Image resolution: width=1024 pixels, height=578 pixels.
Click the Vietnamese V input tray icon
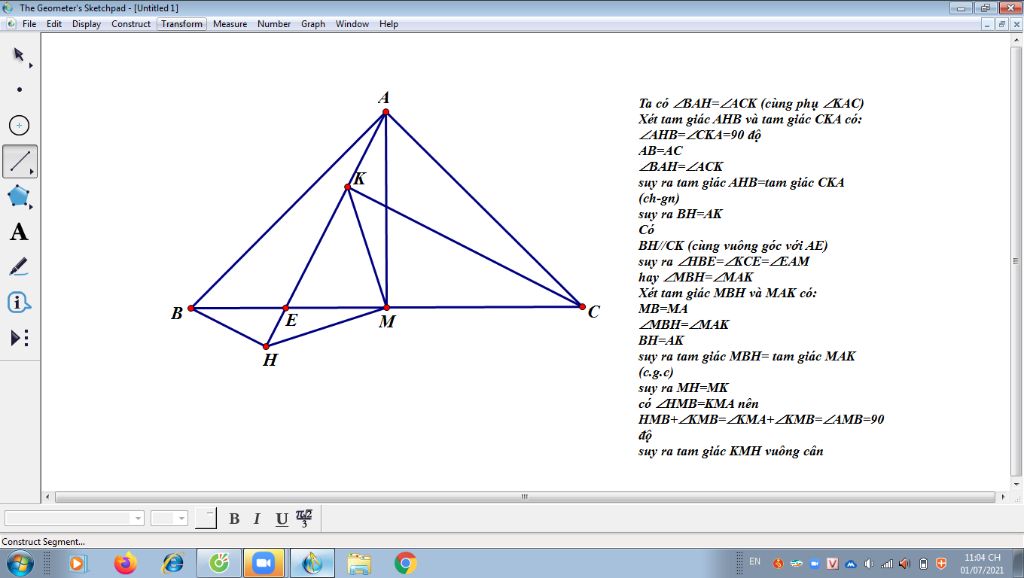pos(832,563)
